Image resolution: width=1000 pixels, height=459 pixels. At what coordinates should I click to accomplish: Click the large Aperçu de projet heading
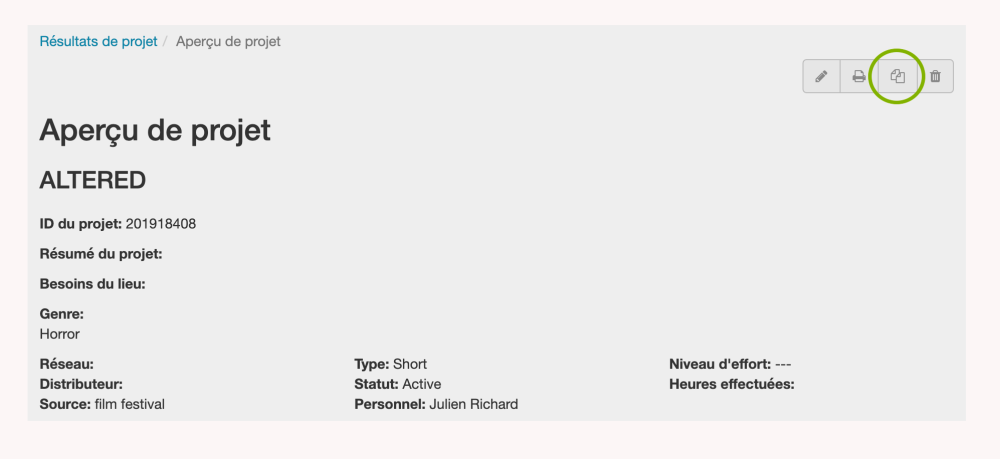(155, 130)
